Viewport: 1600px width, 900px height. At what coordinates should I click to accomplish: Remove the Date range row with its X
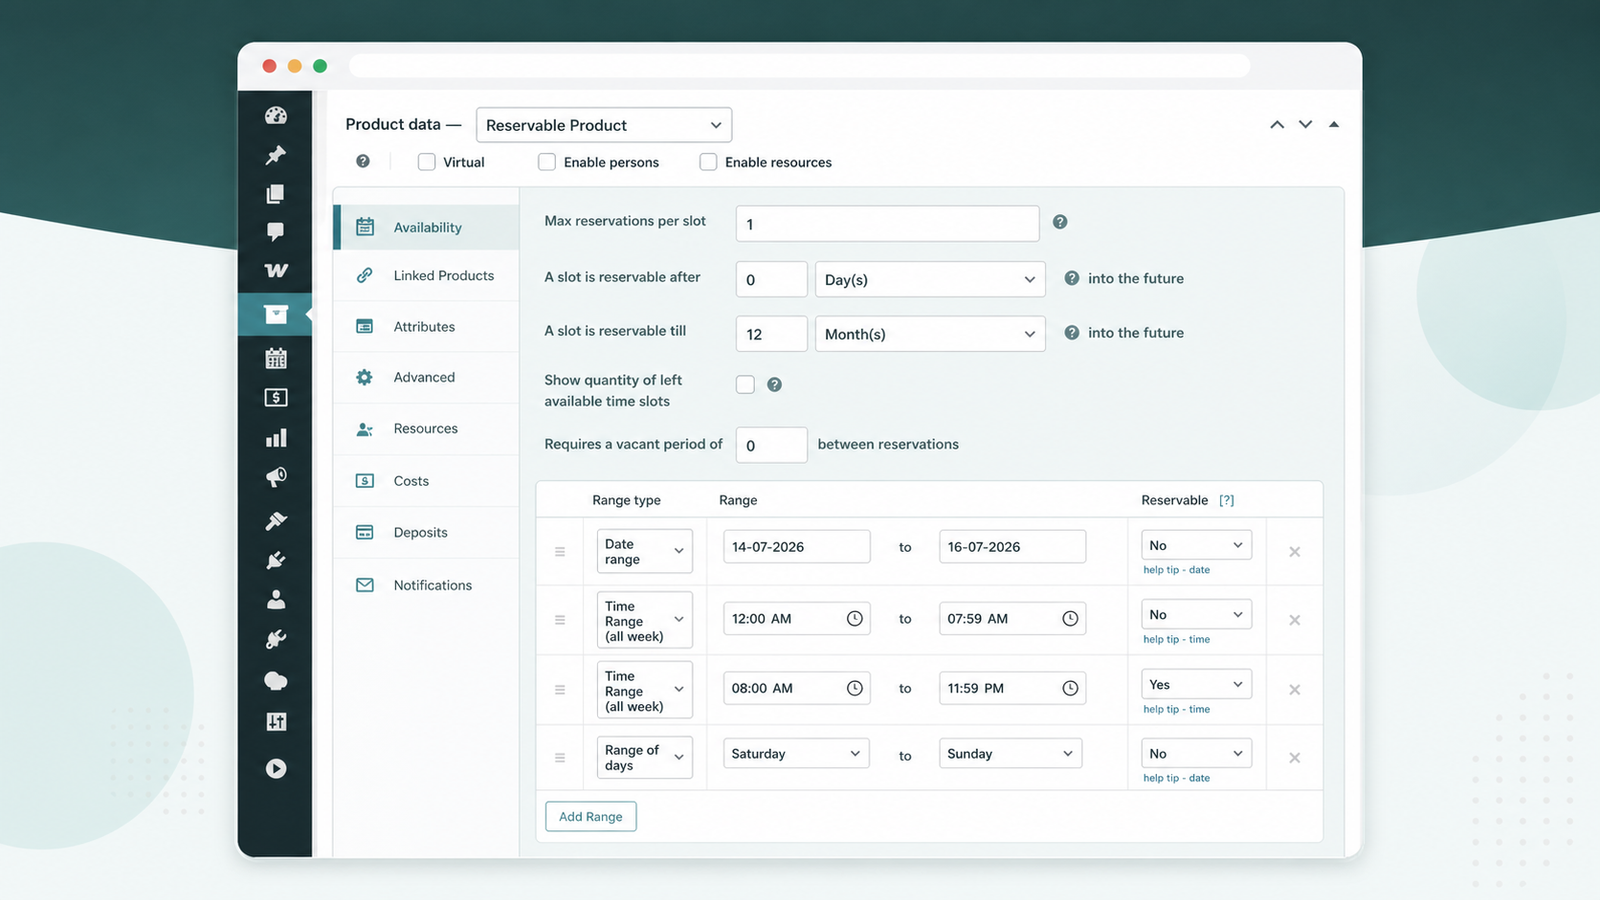(1295, 552)
